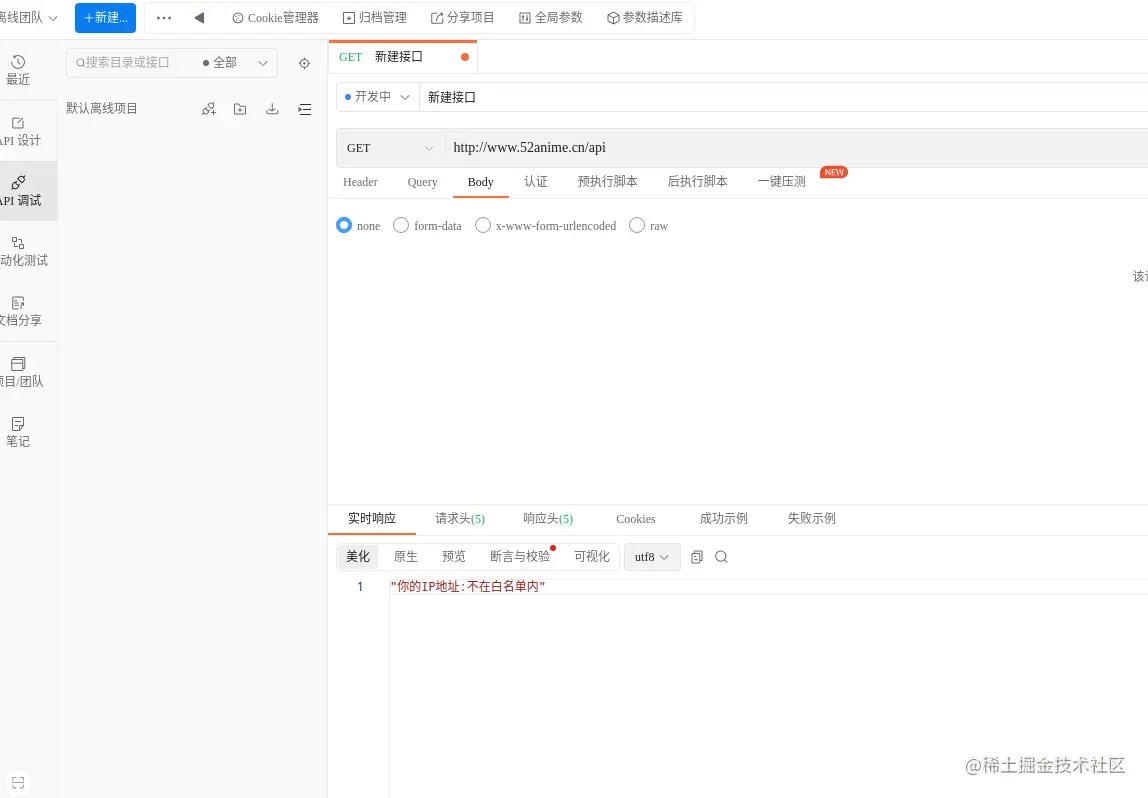Switch to 实时响应 tab
1148x798 pixels.
372,518
